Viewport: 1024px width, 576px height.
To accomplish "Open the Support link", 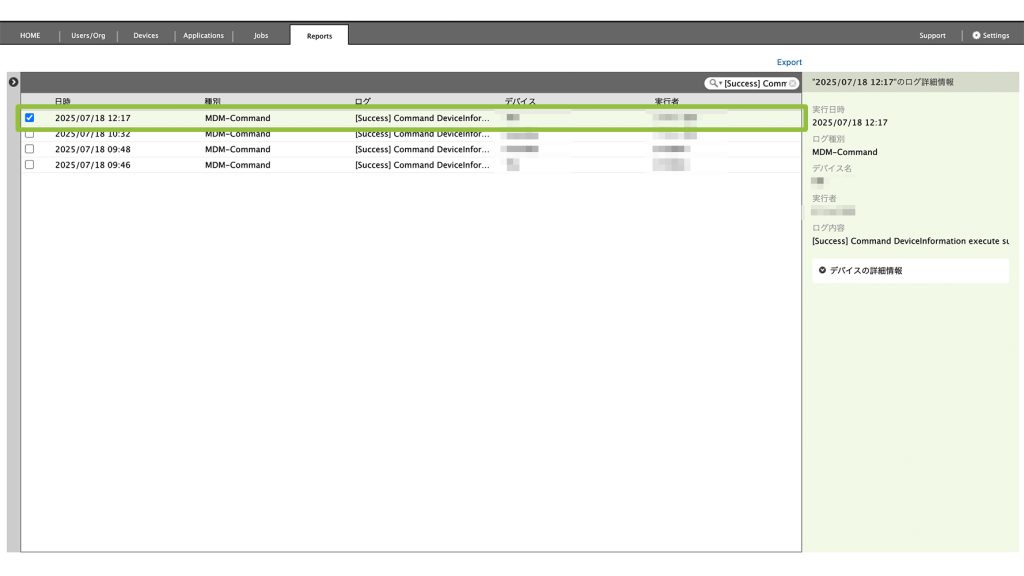I will [932, 35].
